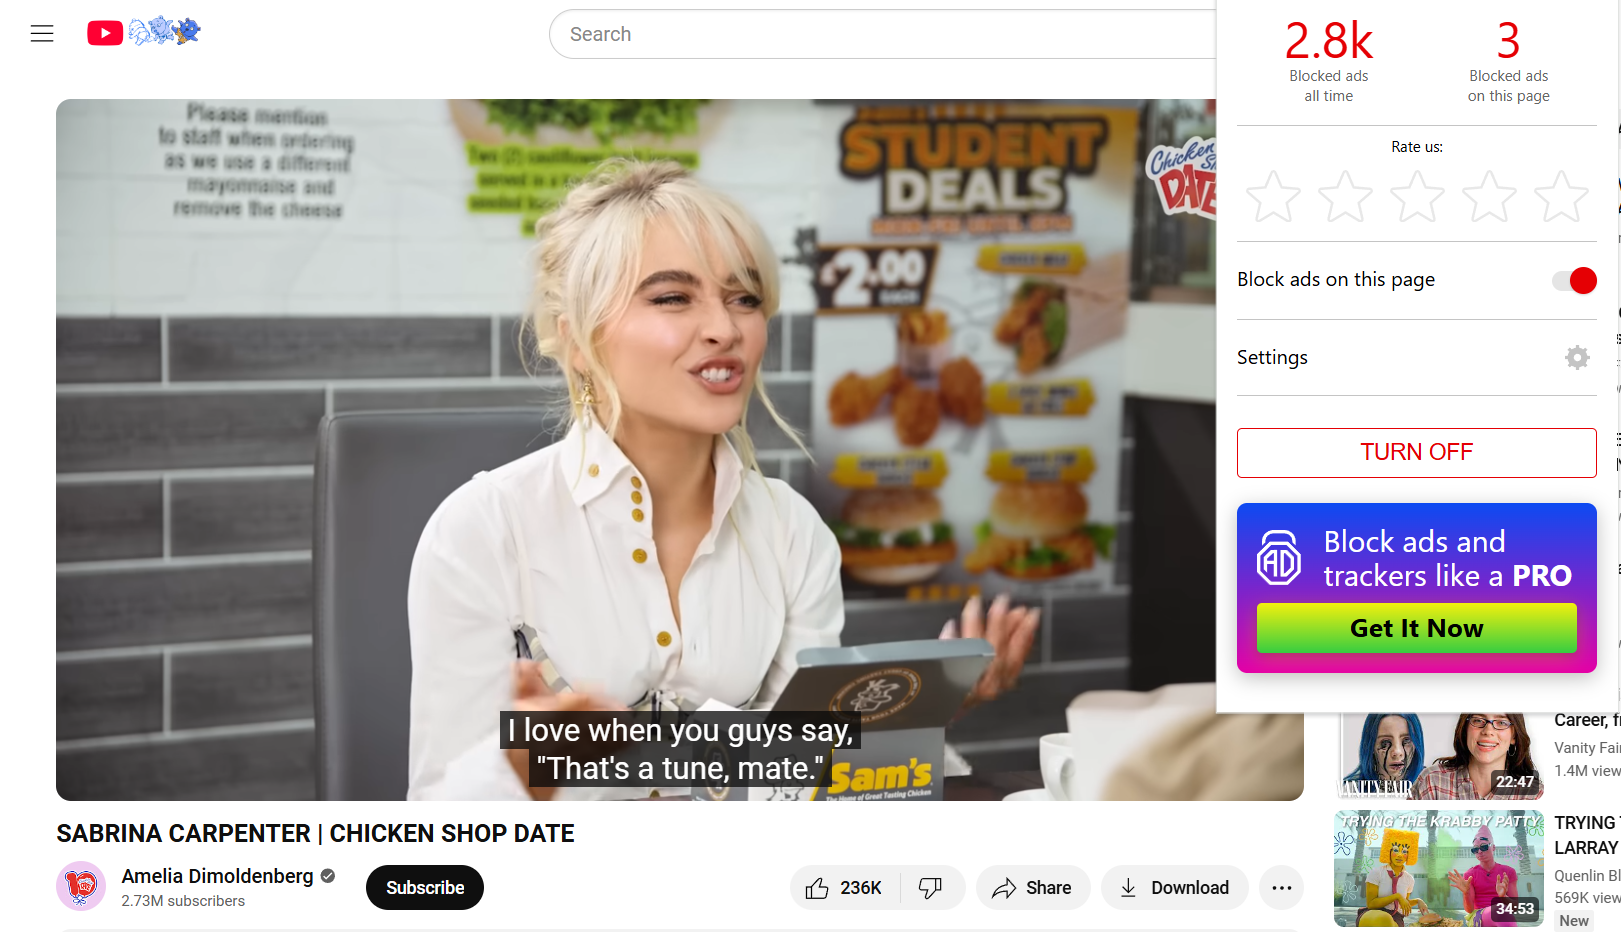The width and height of the screenshot is (1621, 932).
Task: Click the Download button
Action: tap(1174, 888)
